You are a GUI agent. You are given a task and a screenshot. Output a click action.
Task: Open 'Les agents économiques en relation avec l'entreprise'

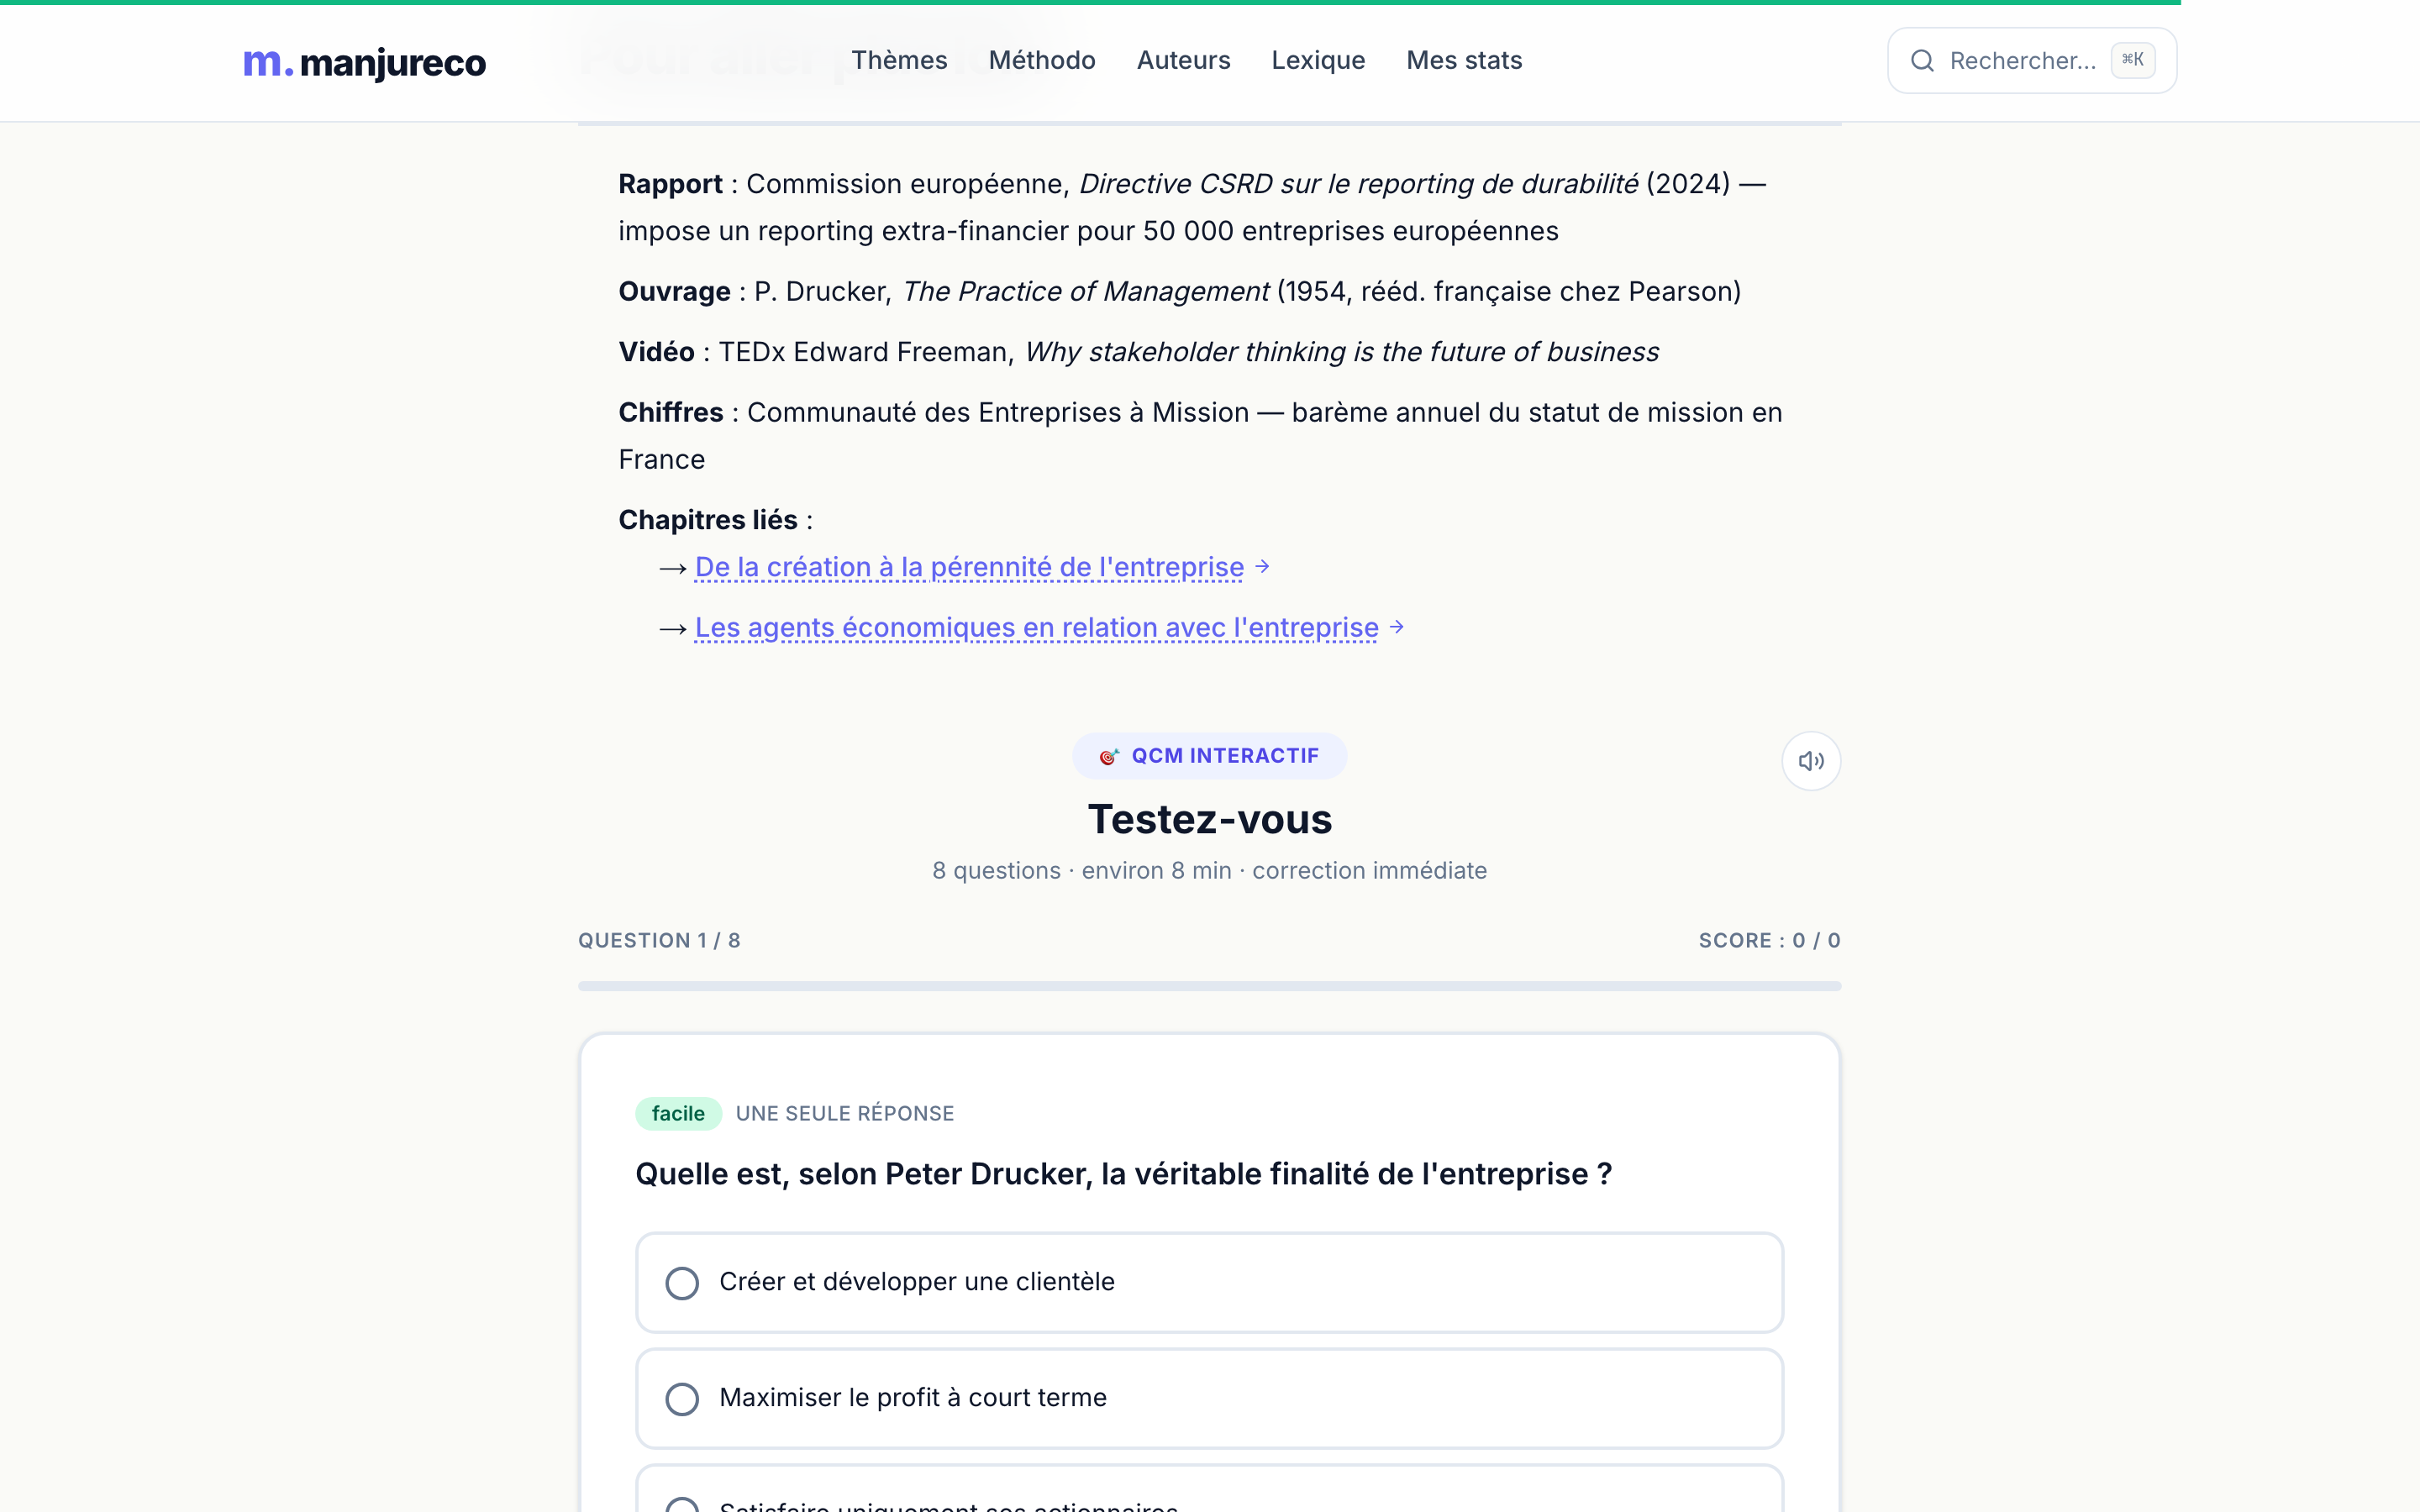1035,627
